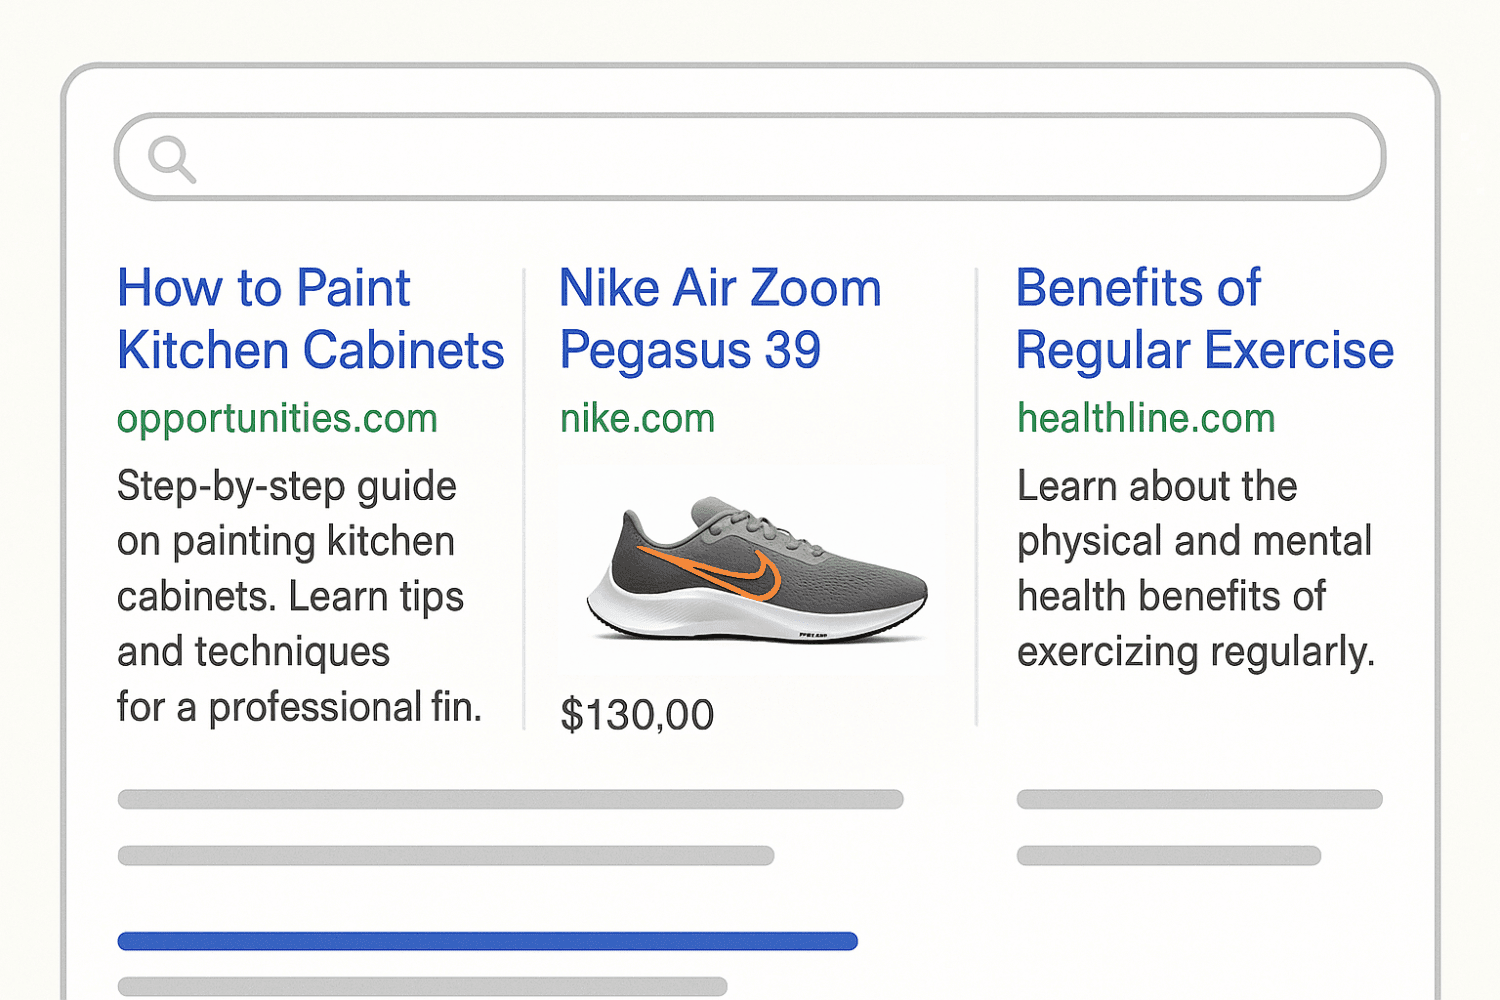The image size is (1500, 1000).
Task: Click the gray line beneath the blue bar
Action: (421, 987)
